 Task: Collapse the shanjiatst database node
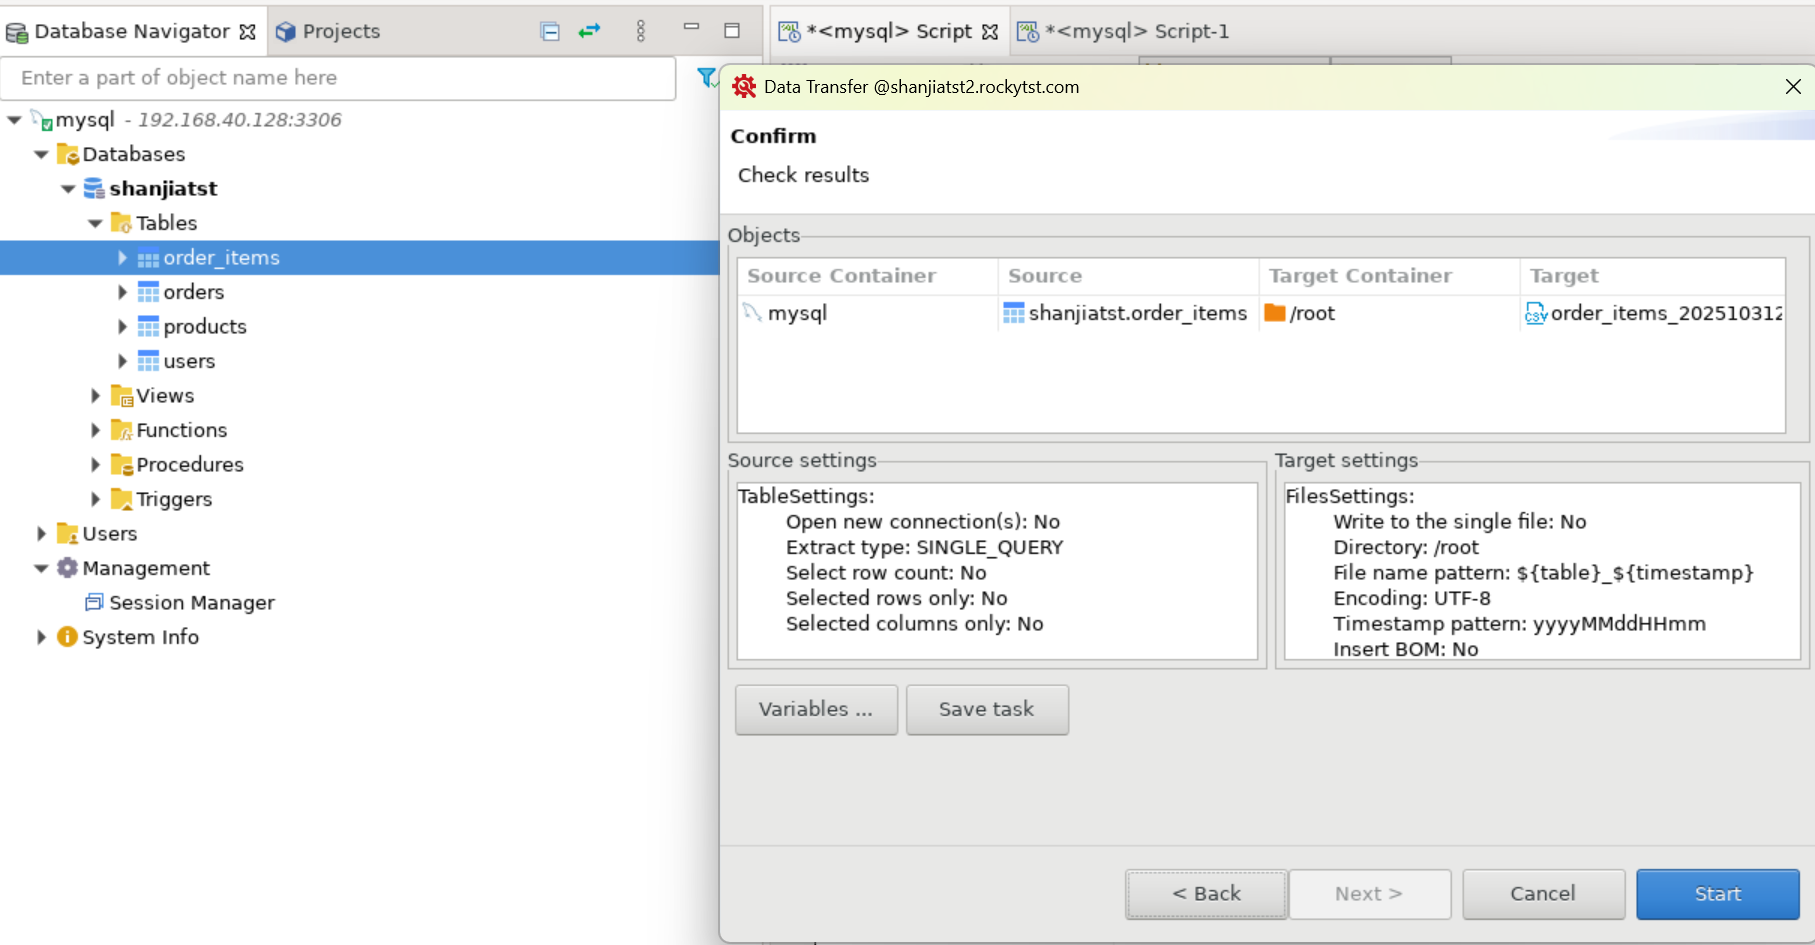tap(68, 189)
